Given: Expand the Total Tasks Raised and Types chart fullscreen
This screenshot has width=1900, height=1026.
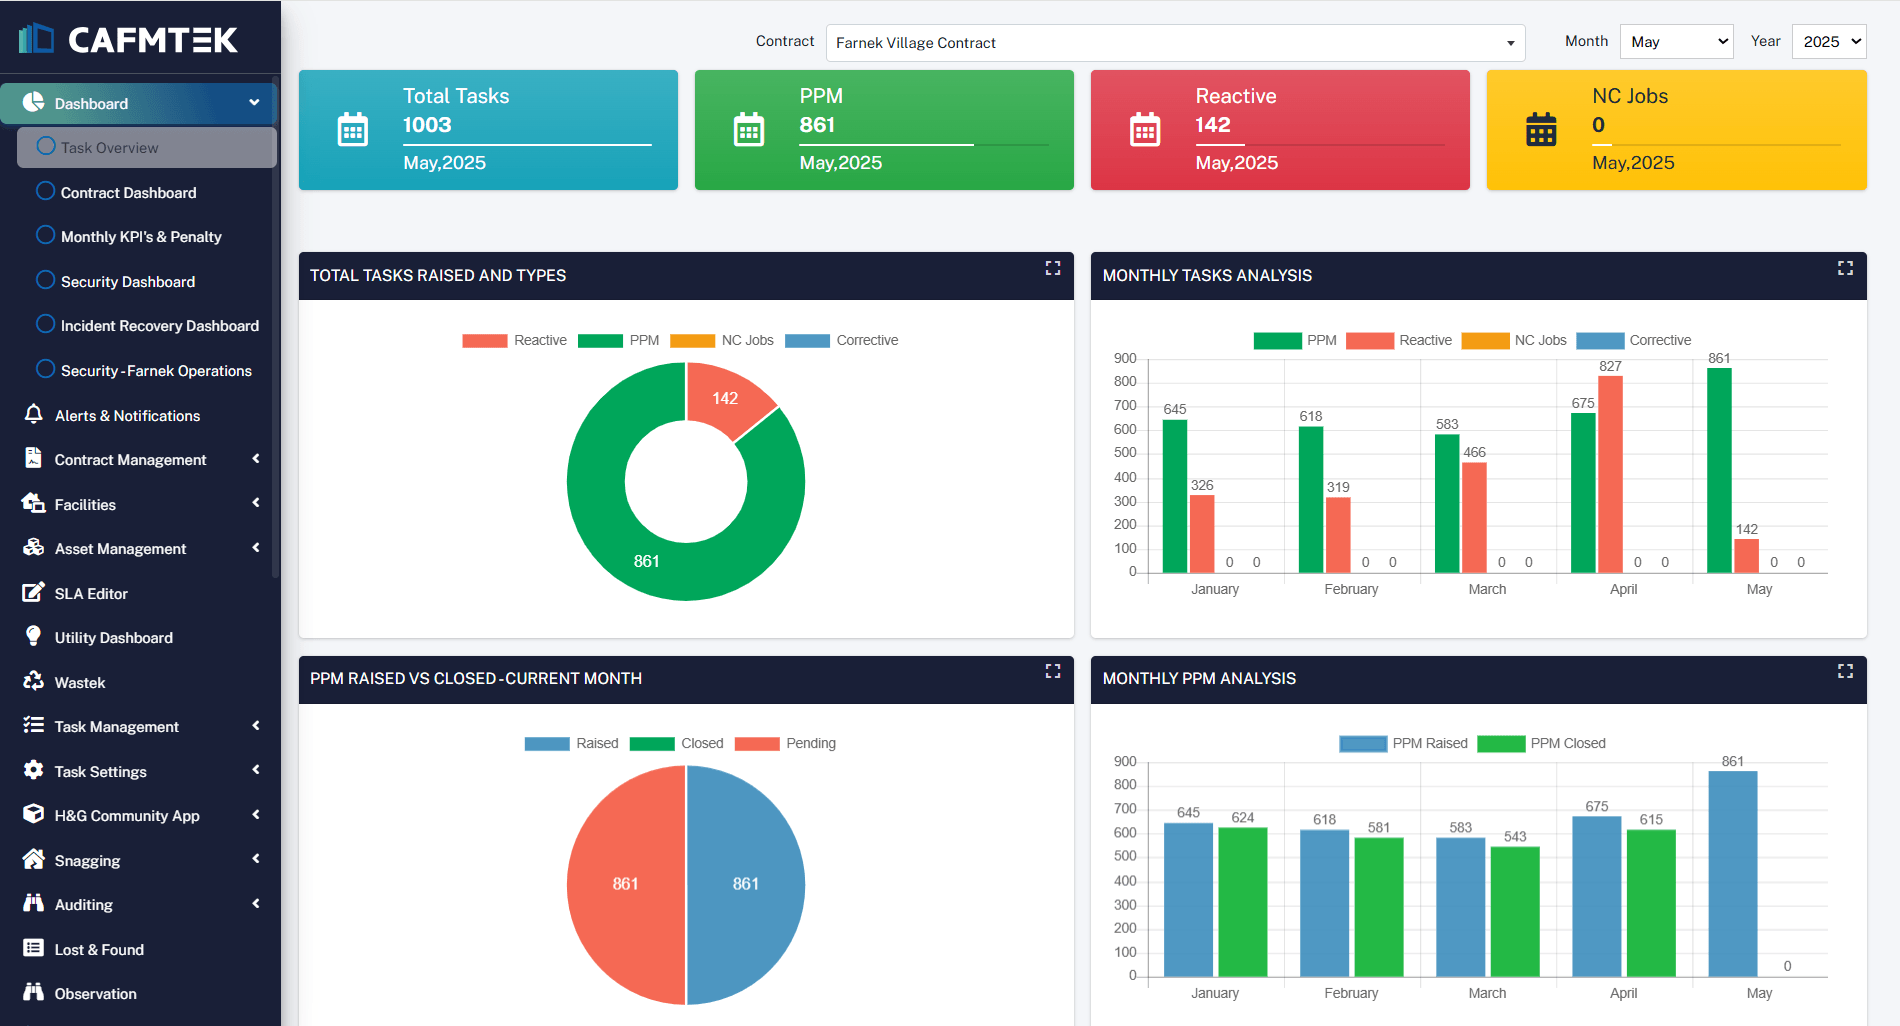Looking at the screenshot, I should pos(1053,268).
